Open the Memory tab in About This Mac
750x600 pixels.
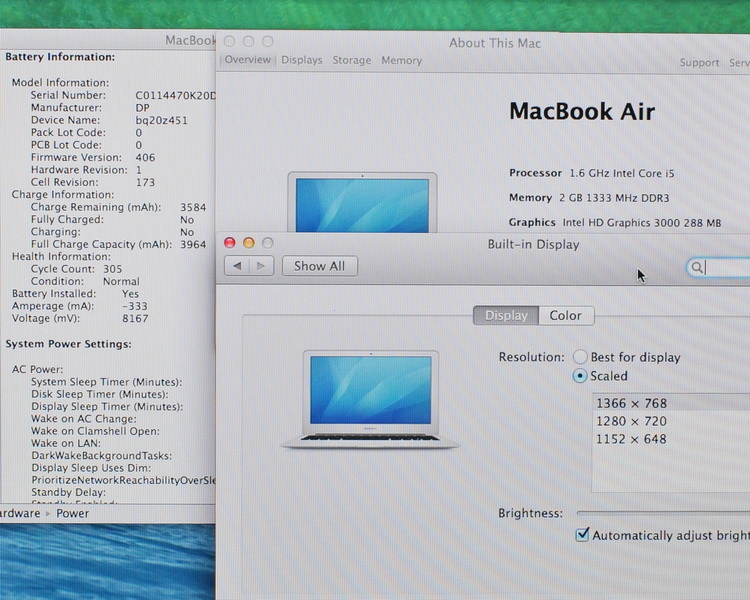click(402, 61)
